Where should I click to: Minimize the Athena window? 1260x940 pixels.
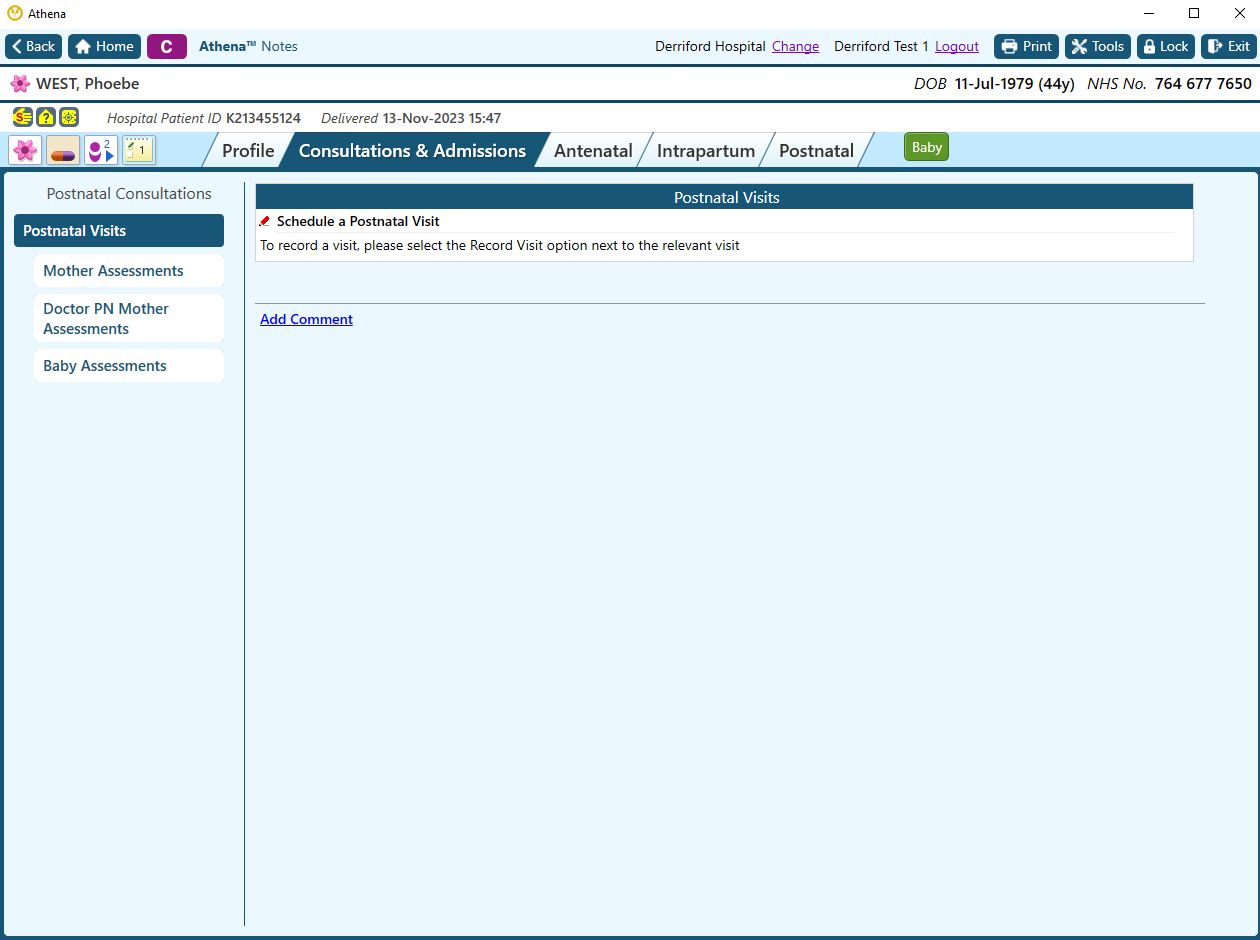click(x=1148, y=13)
